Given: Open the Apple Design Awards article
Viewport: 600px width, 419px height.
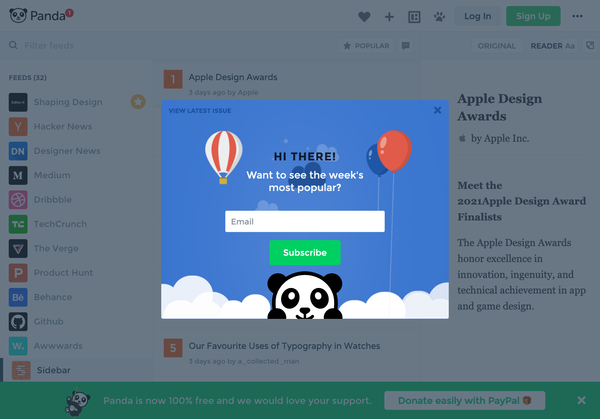Looking at the screenshot, I should 233,77.
